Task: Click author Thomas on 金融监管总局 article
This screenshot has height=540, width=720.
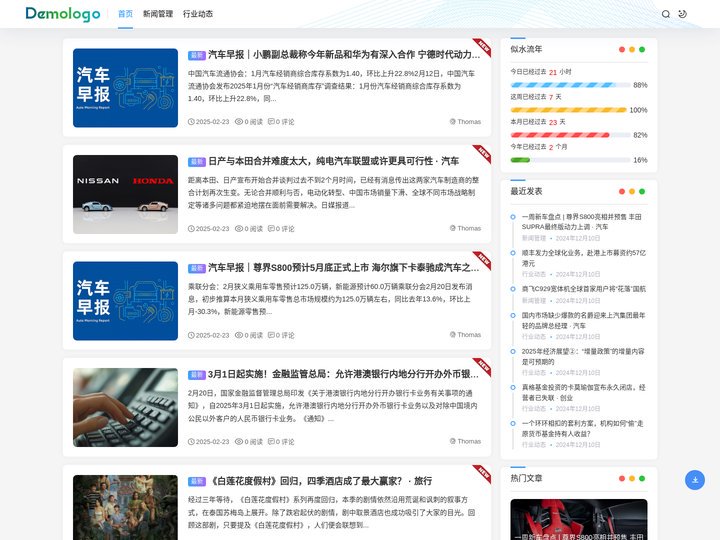Action: [x=465, y=441]
